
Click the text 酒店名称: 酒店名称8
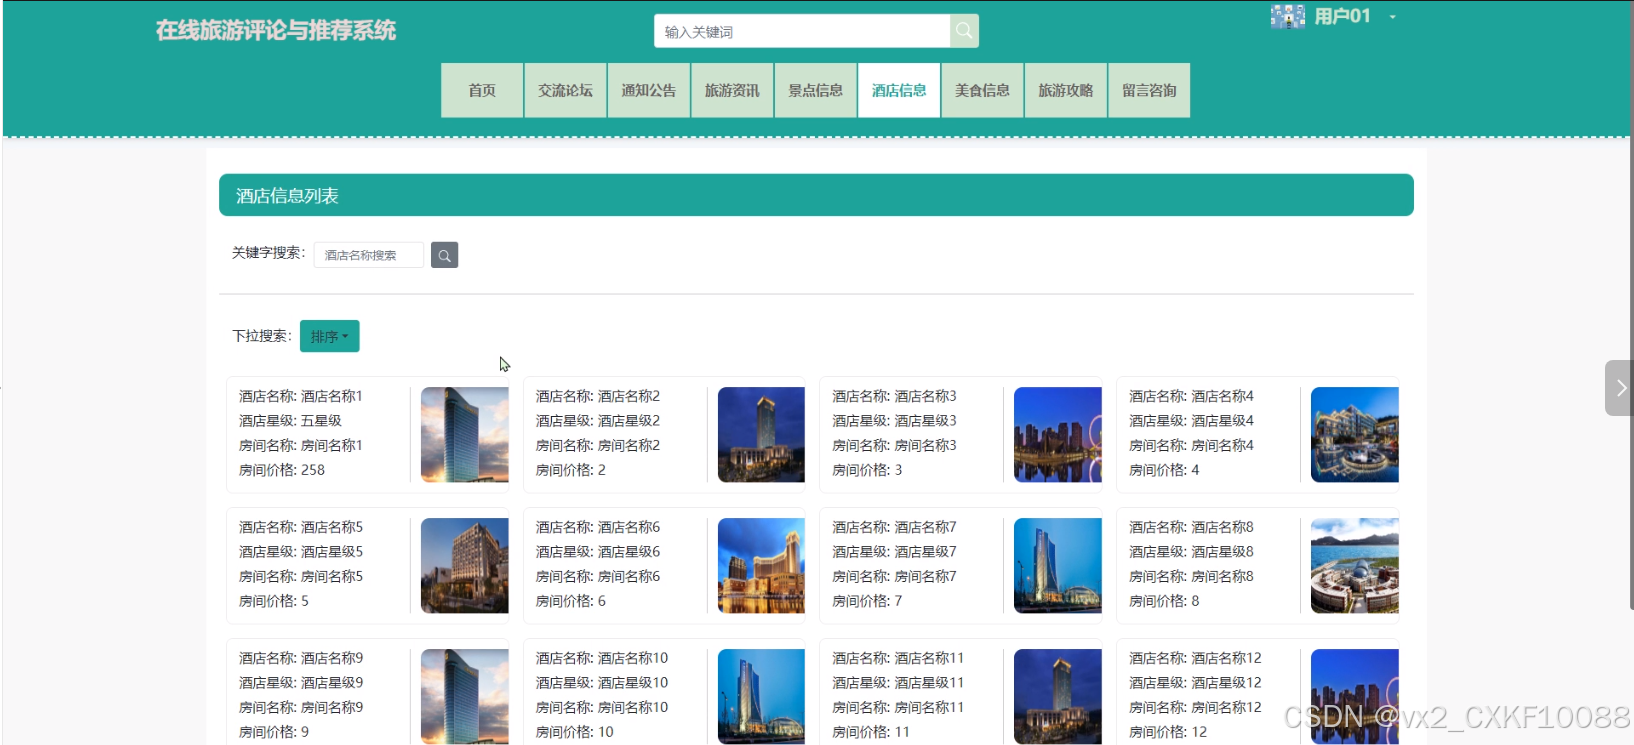point(1192,527)
